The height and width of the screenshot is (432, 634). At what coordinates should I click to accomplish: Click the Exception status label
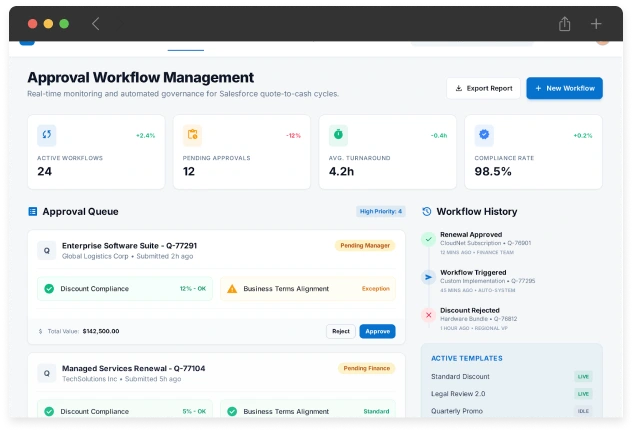click(376, 289)
